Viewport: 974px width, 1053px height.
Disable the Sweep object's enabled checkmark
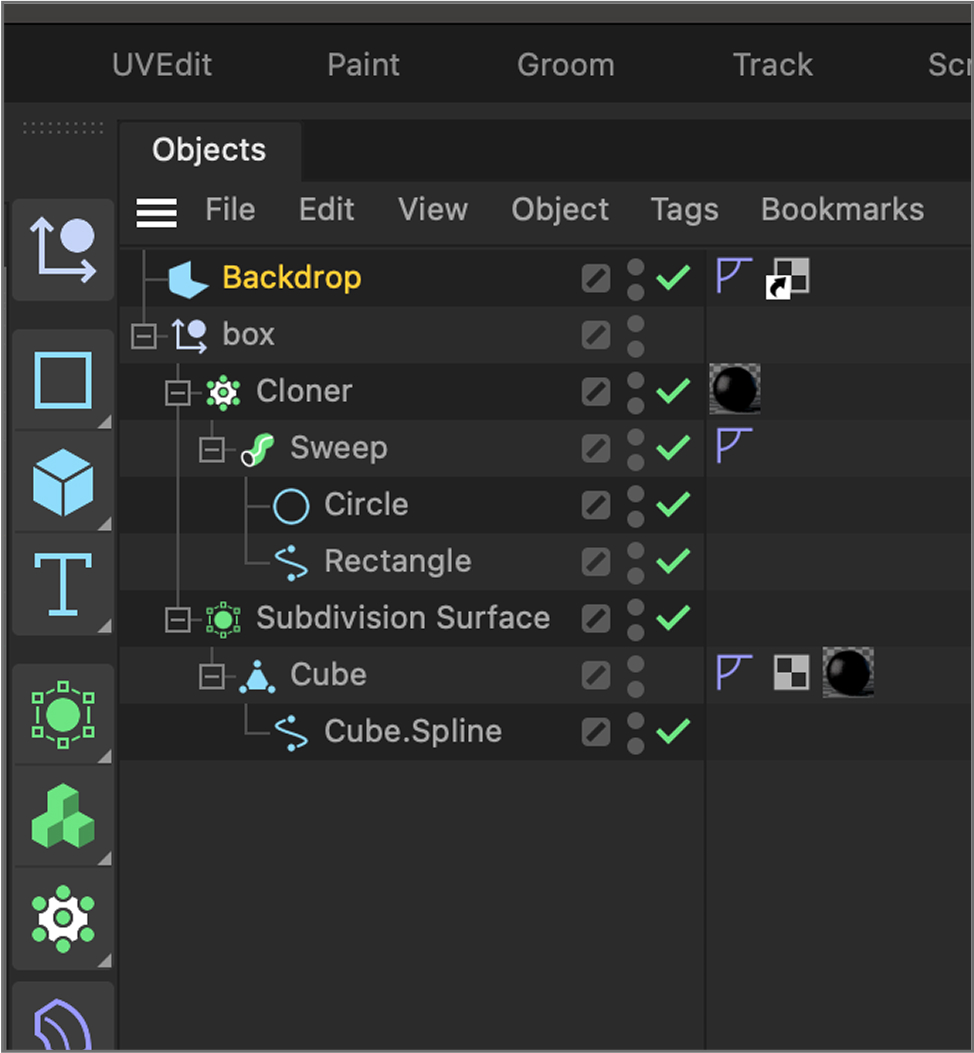point(671,448)
